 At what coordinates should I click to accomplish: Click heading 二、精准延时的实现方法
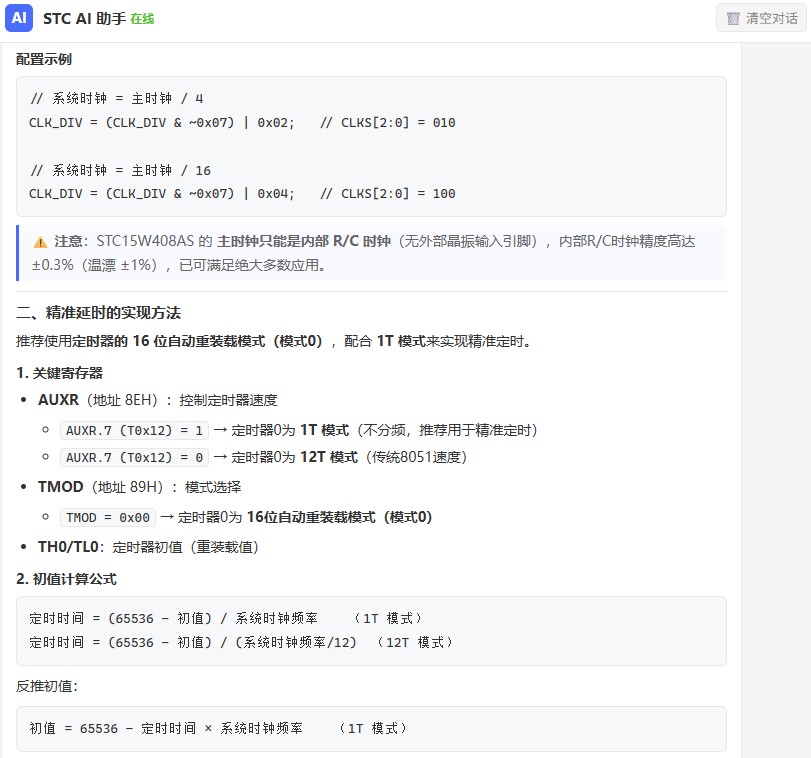pos(98,312)
